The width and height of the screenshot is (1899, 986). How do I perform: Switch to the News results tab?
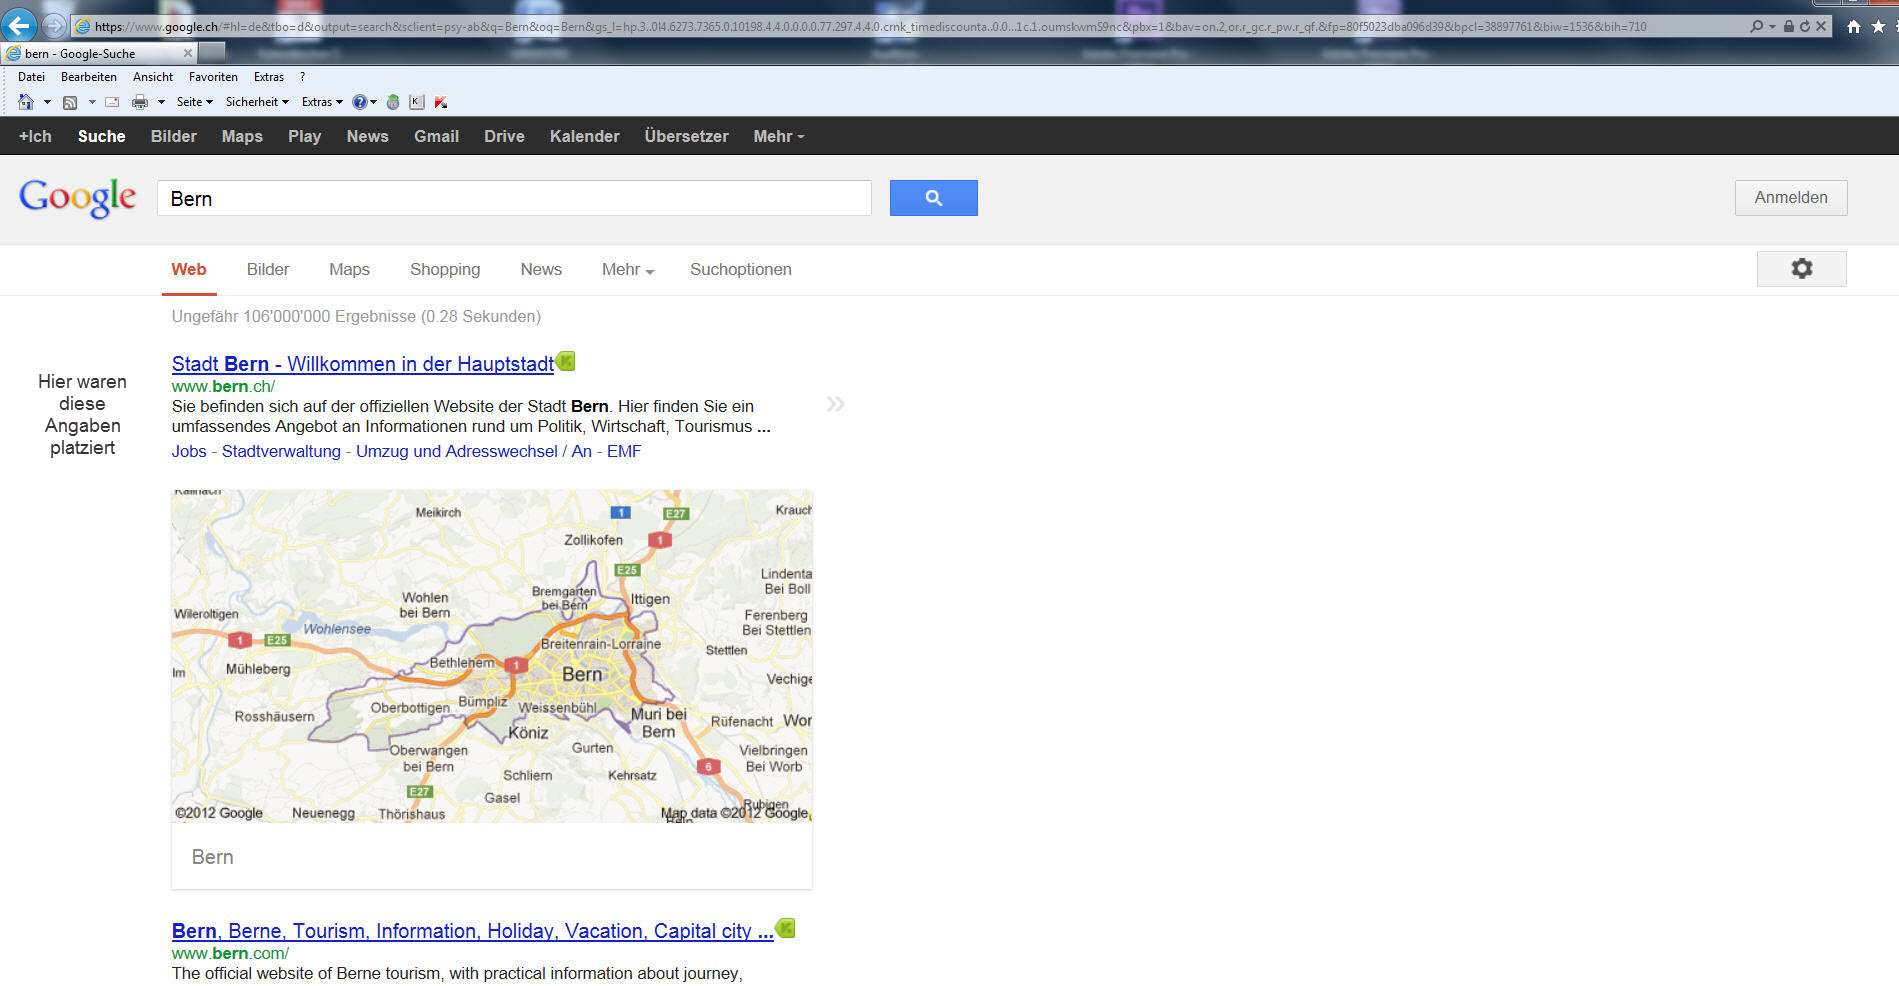541,269
